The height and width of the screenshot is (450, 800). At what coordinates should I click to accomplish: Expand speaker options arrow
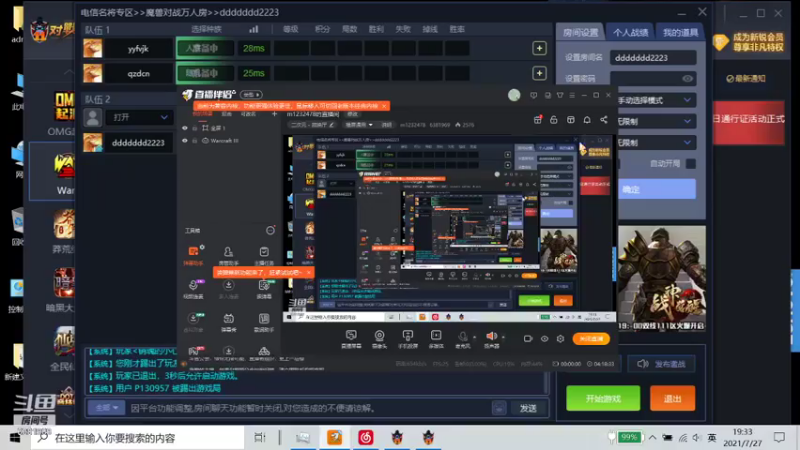(503, 337)
